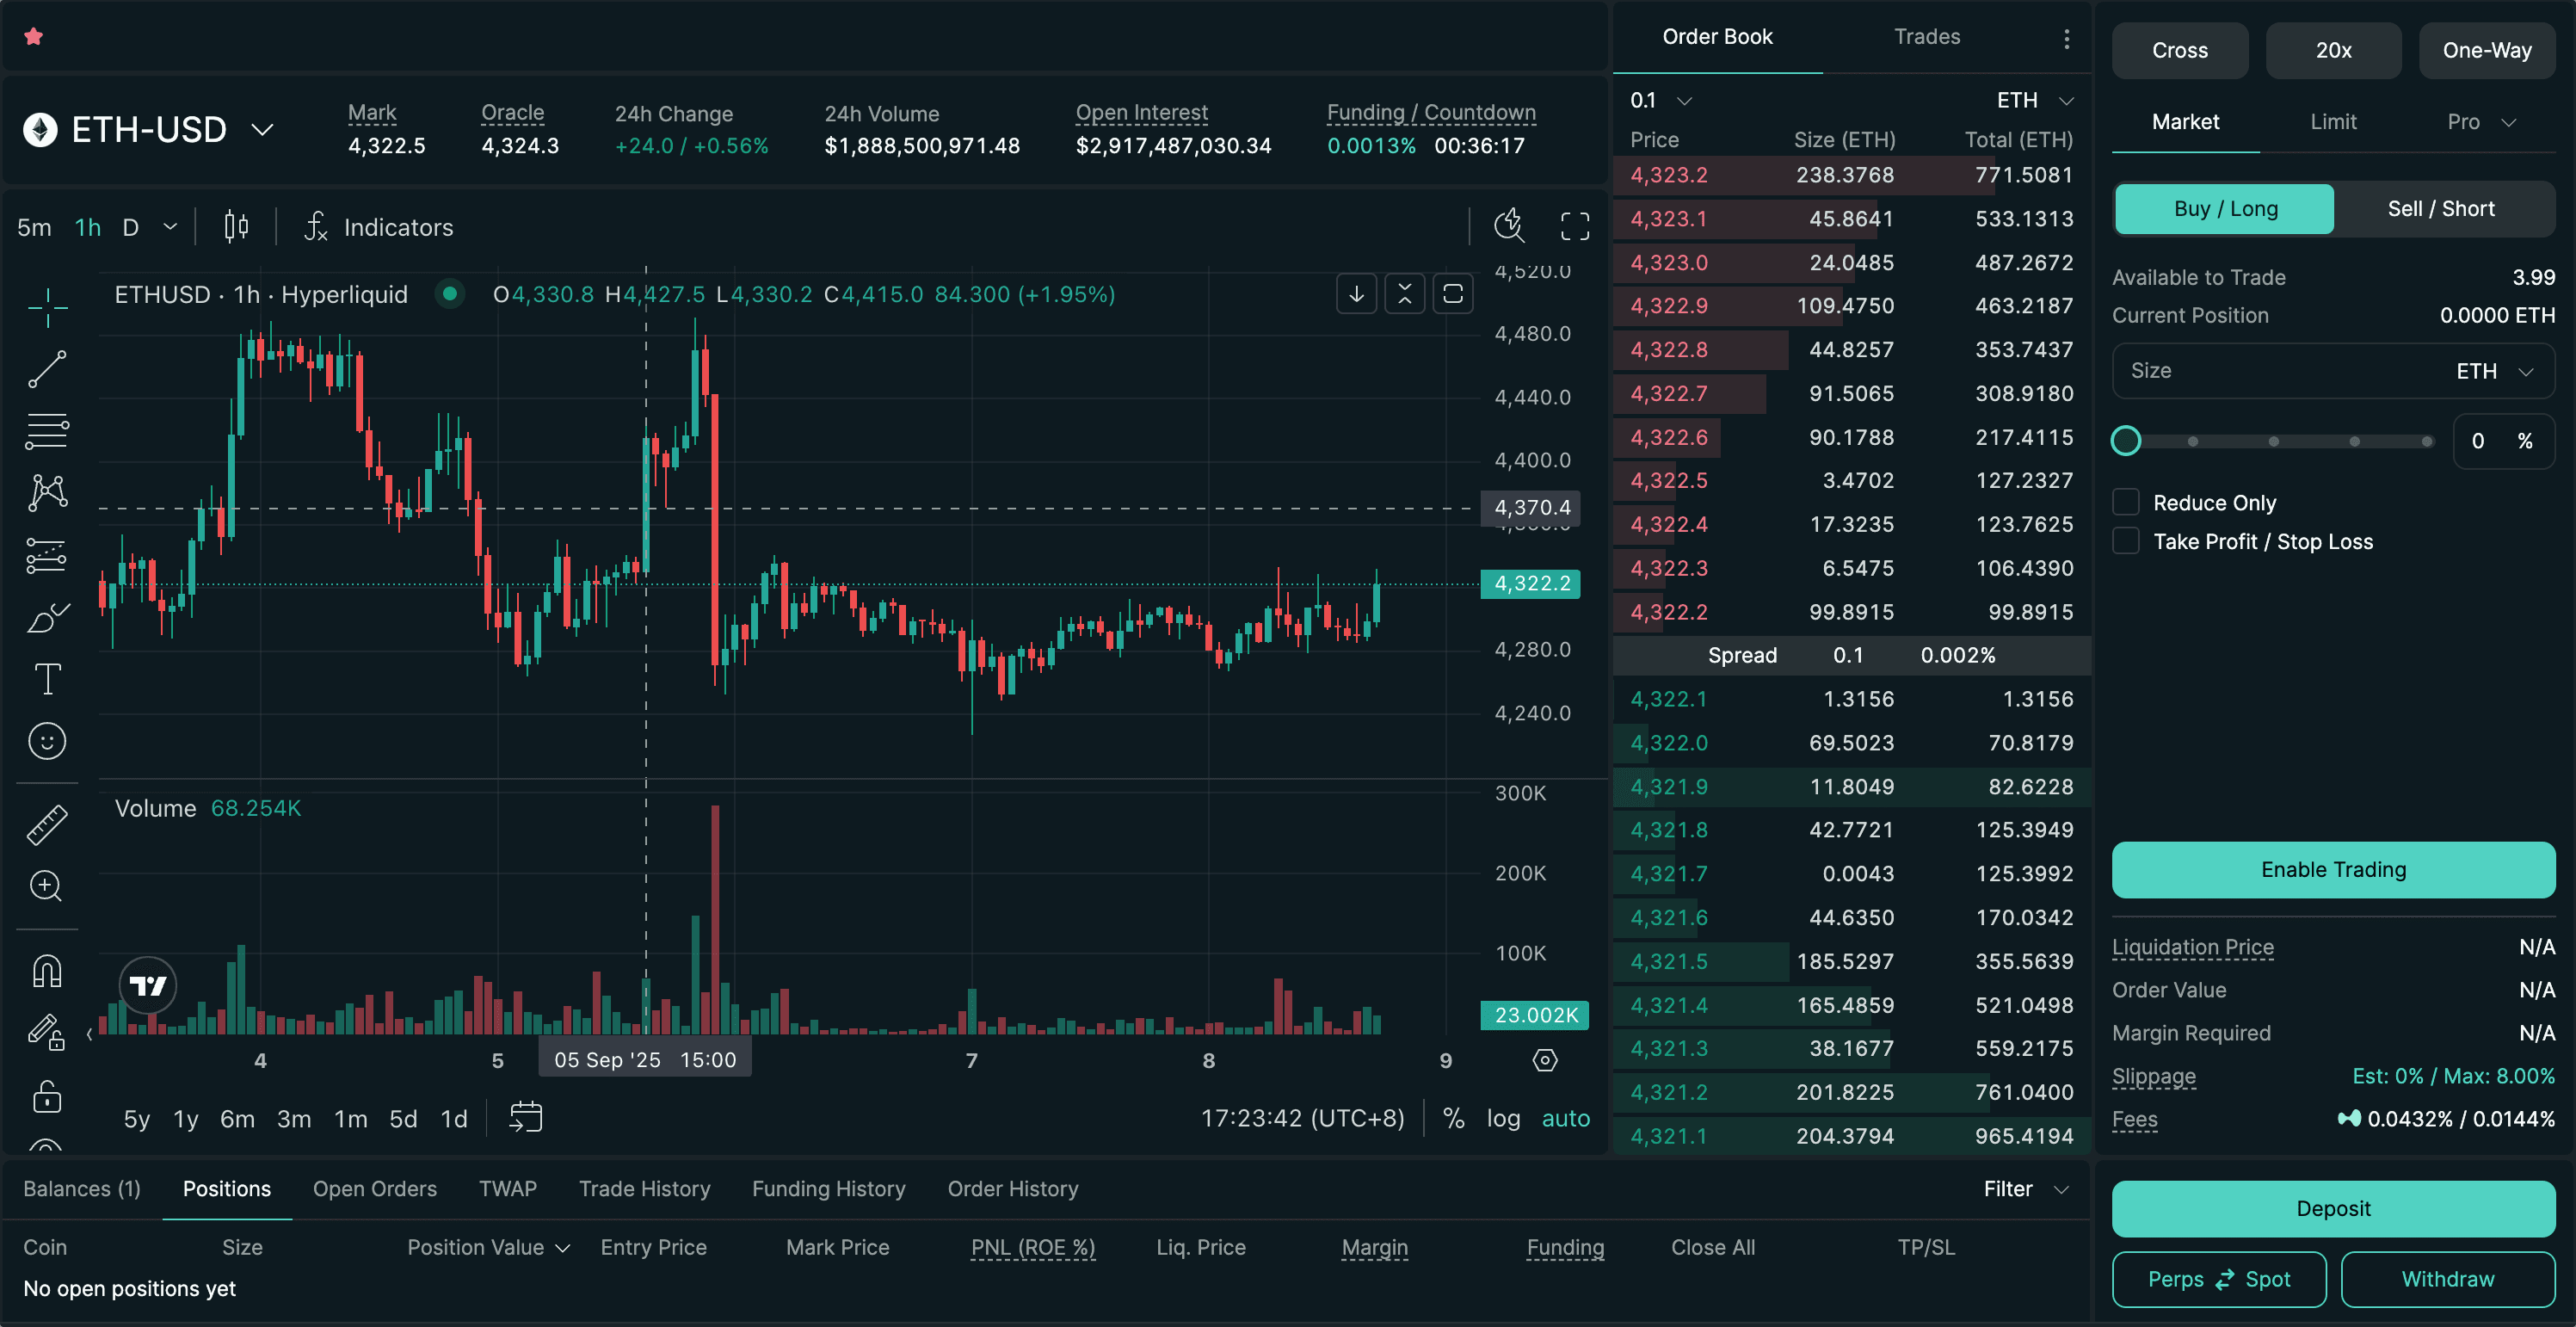This screenshot has height=1327, width=2576.
Task: Open the candlestick chart style selector
Action: click(x=236, y=227)
